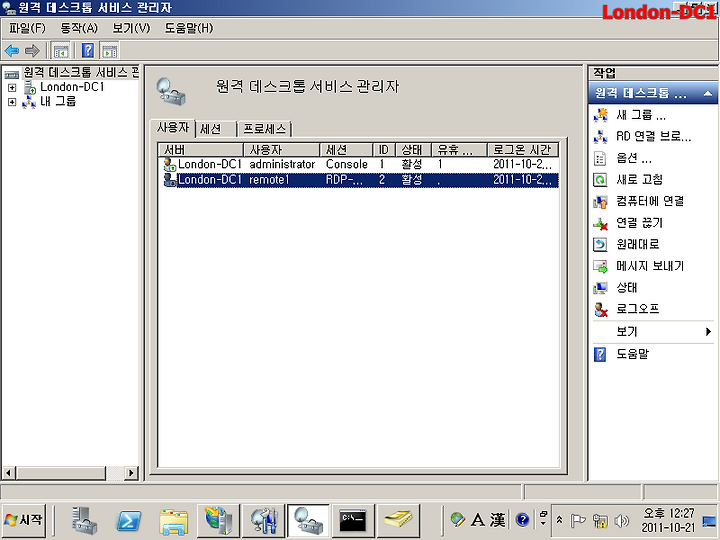Image resolution: width=720 pixels, height=540 pixels.
Task: Sort by the 상태 column header
Action: point(413,150)
